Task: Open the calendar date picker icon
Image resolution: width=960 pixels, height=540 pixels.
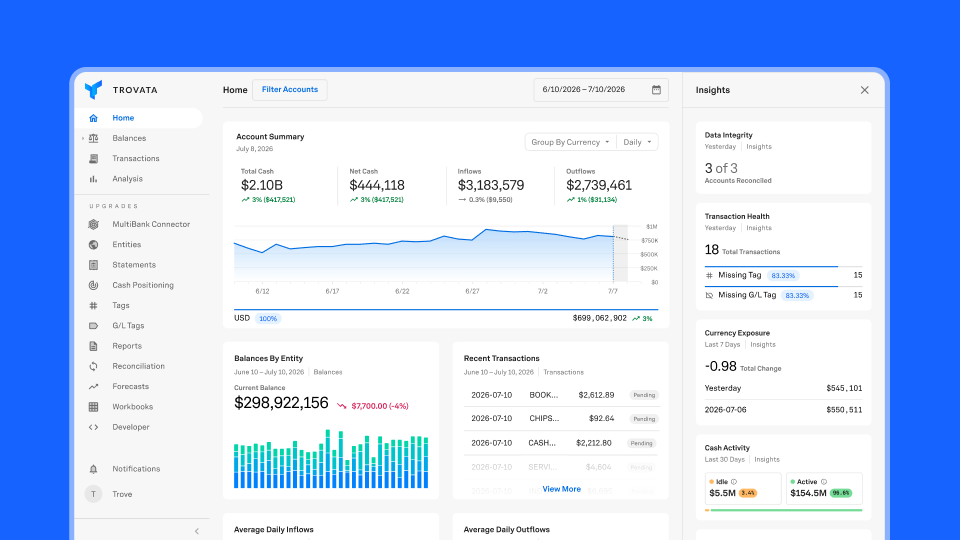Action: pos(656,90)
